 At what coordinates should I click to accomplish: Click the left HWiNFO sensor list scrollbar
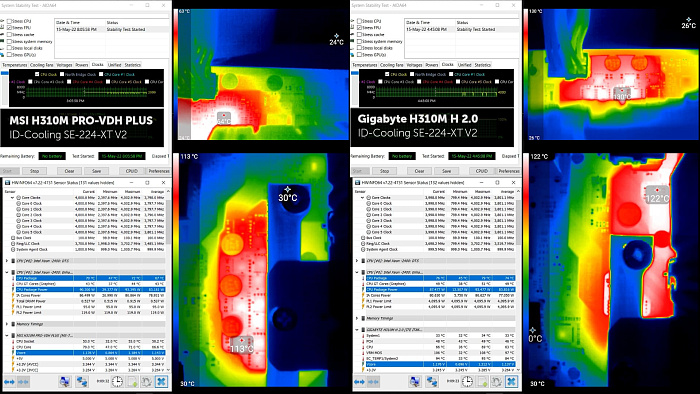(168, 281)
